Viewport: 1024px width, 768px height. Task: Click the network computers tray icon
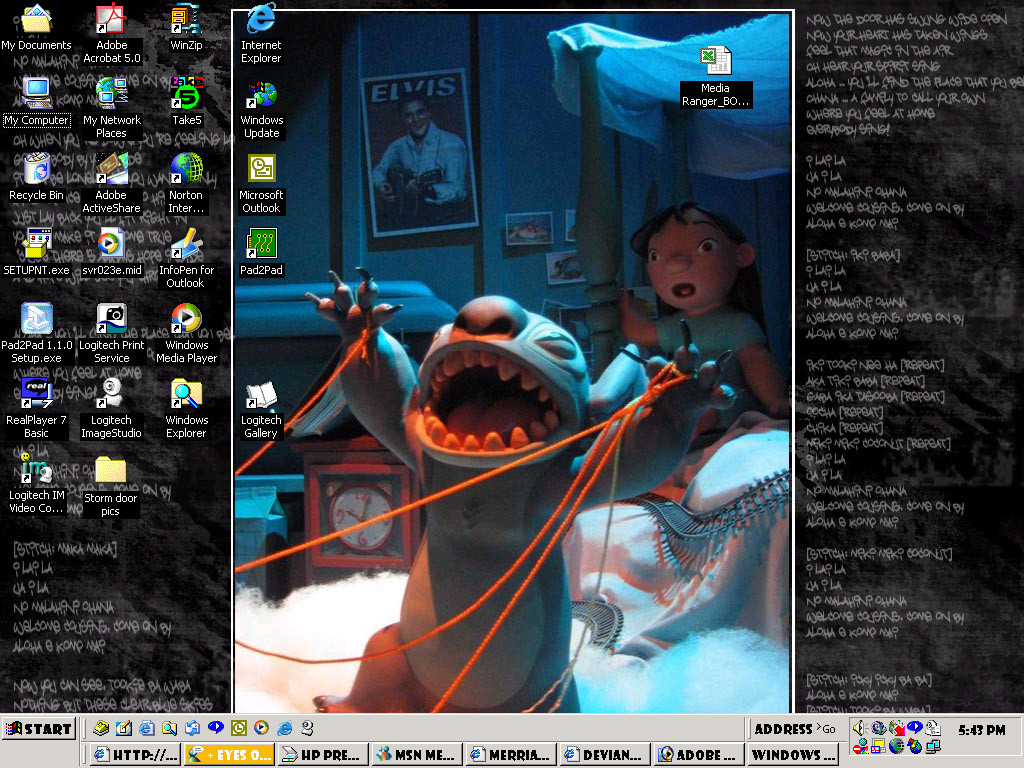(x=933, y=746)
